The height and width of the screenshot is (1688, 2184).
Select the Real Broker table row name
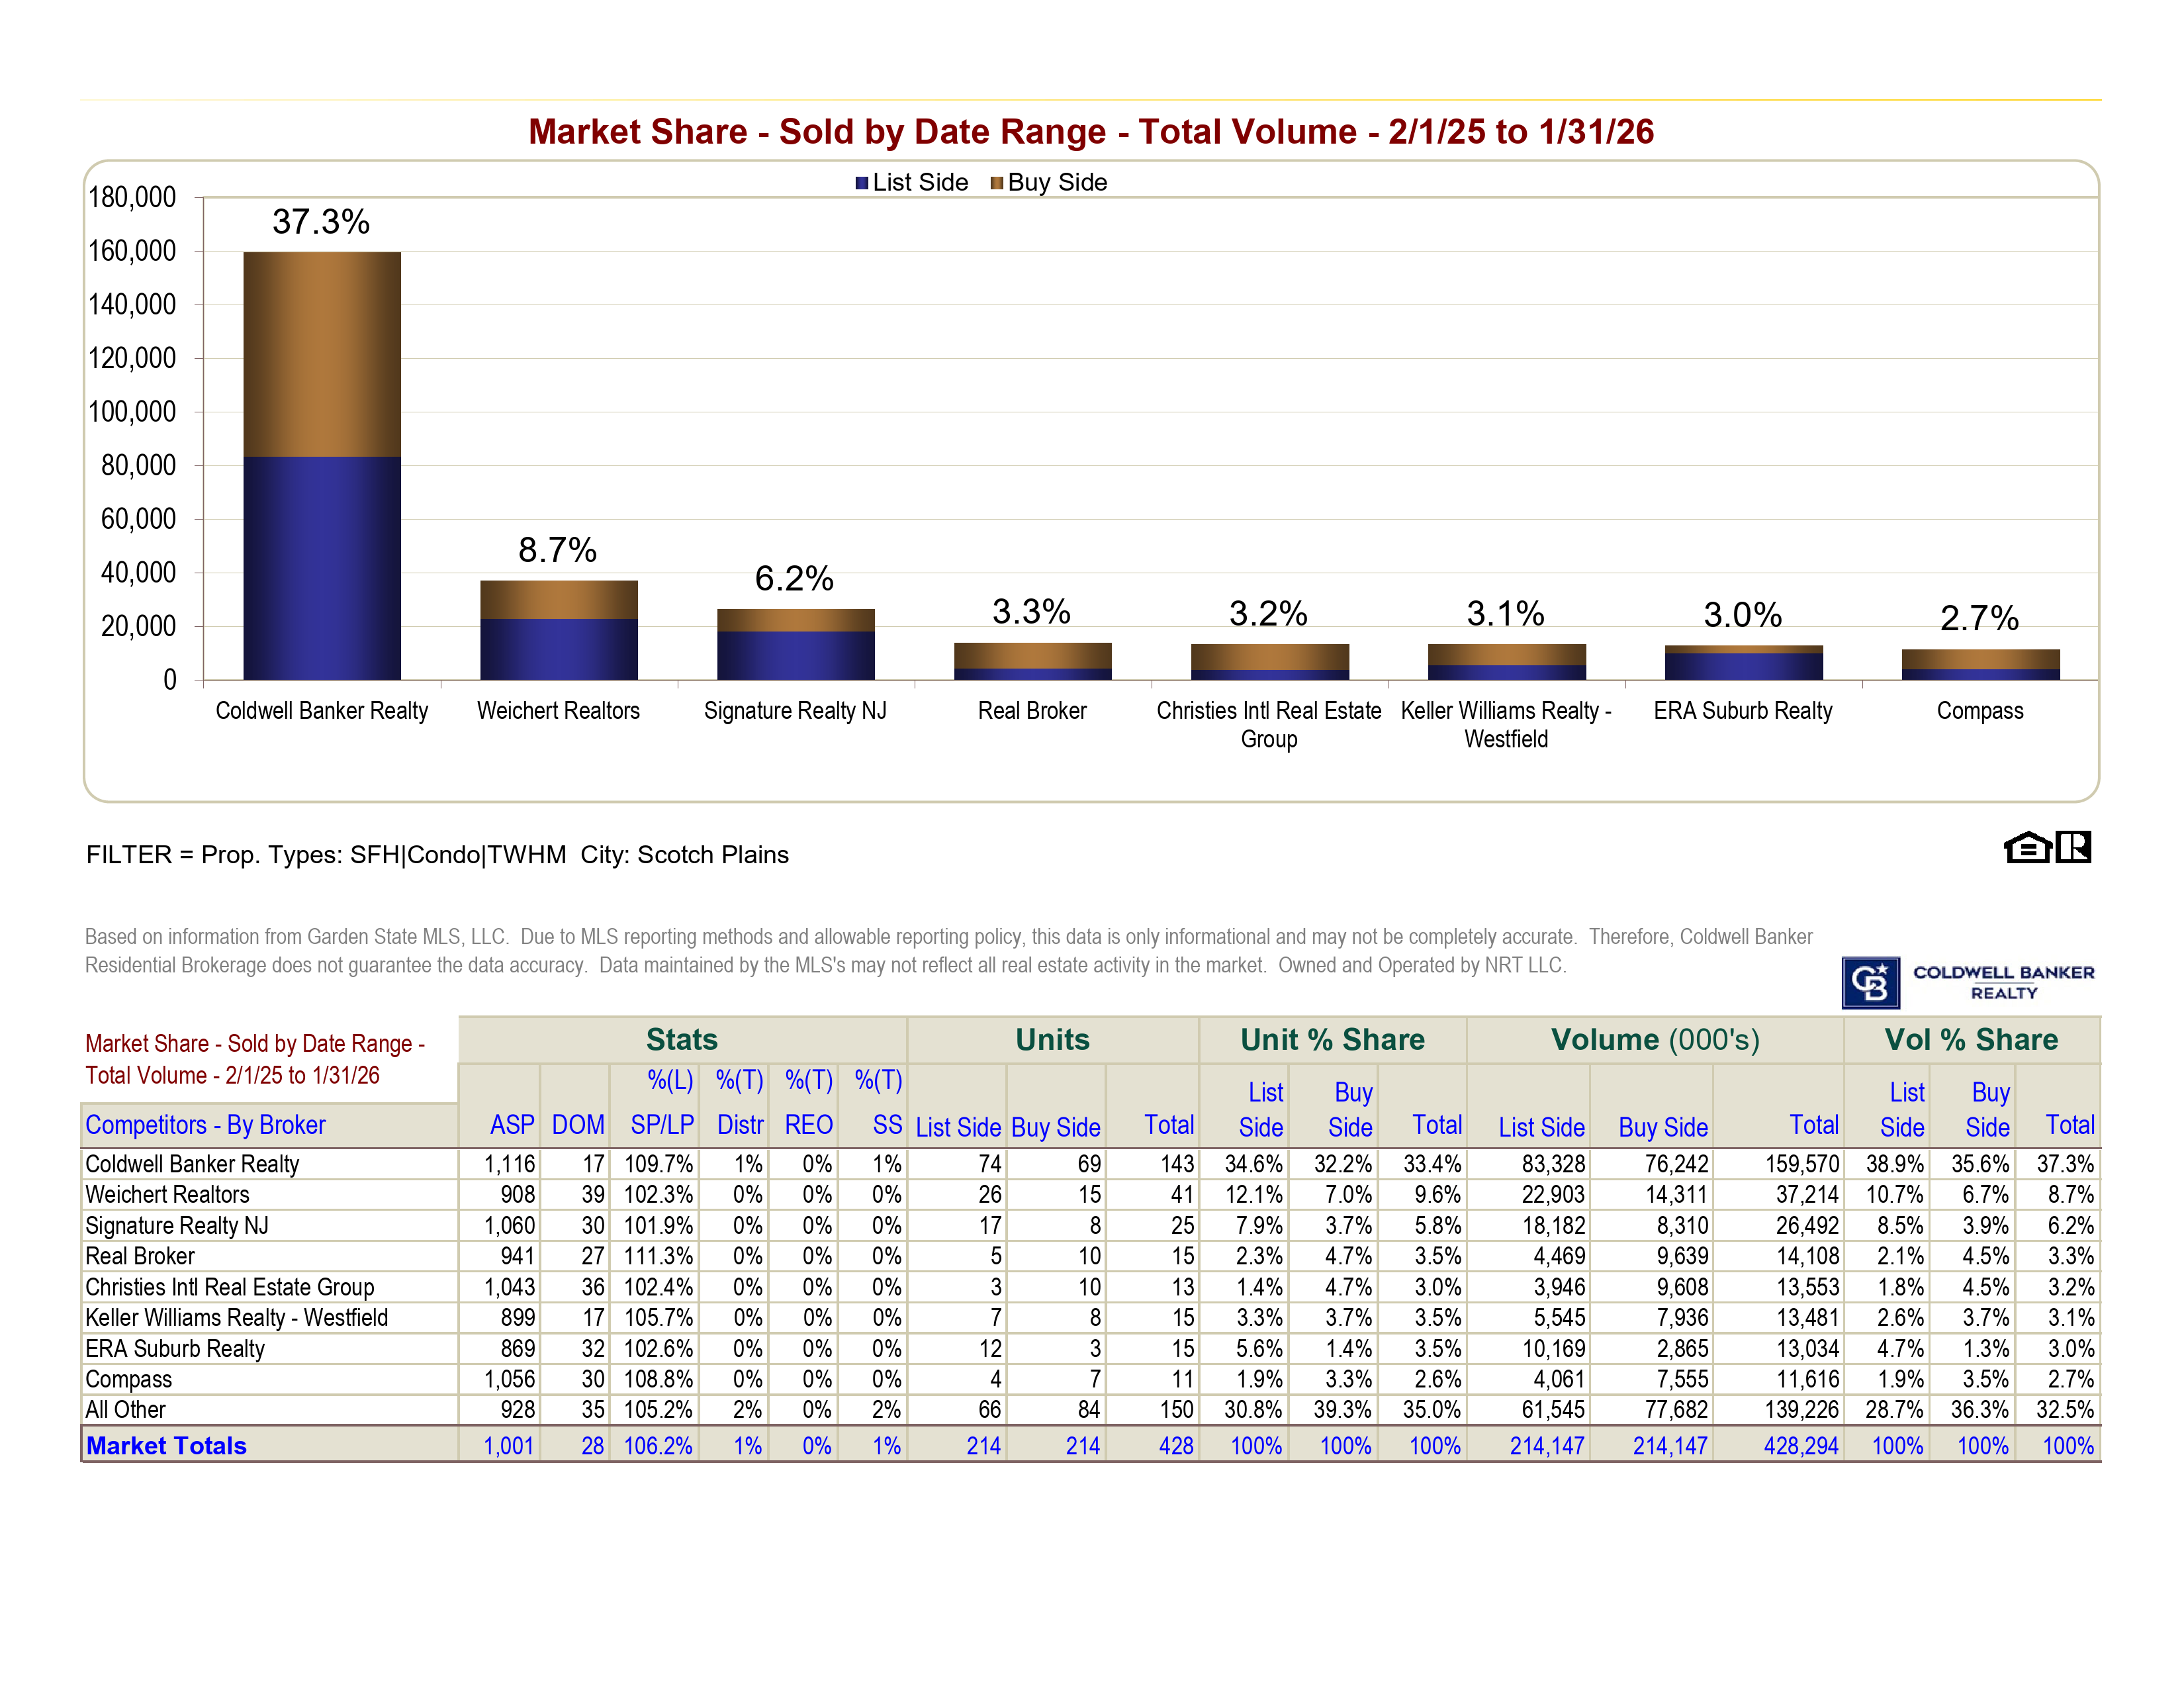[x=140, y=1256]
